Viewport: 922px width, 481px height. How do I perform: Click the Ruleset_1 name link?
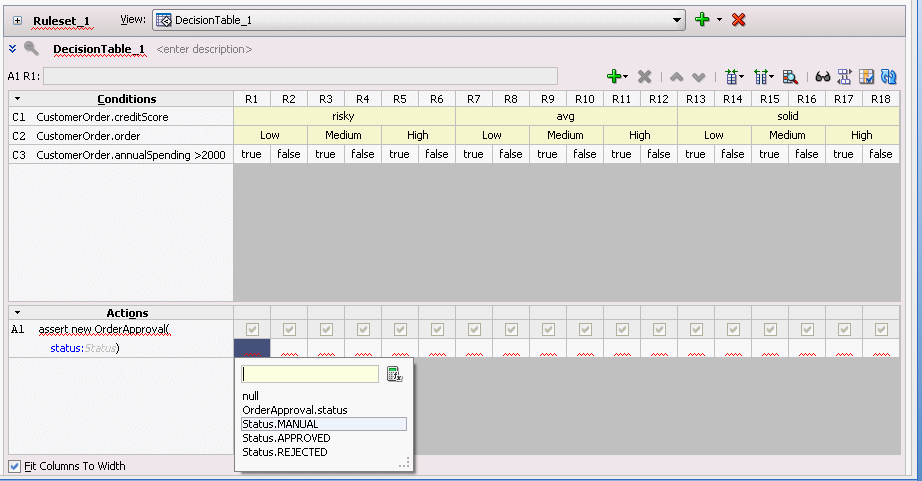[x=61, y=21]
